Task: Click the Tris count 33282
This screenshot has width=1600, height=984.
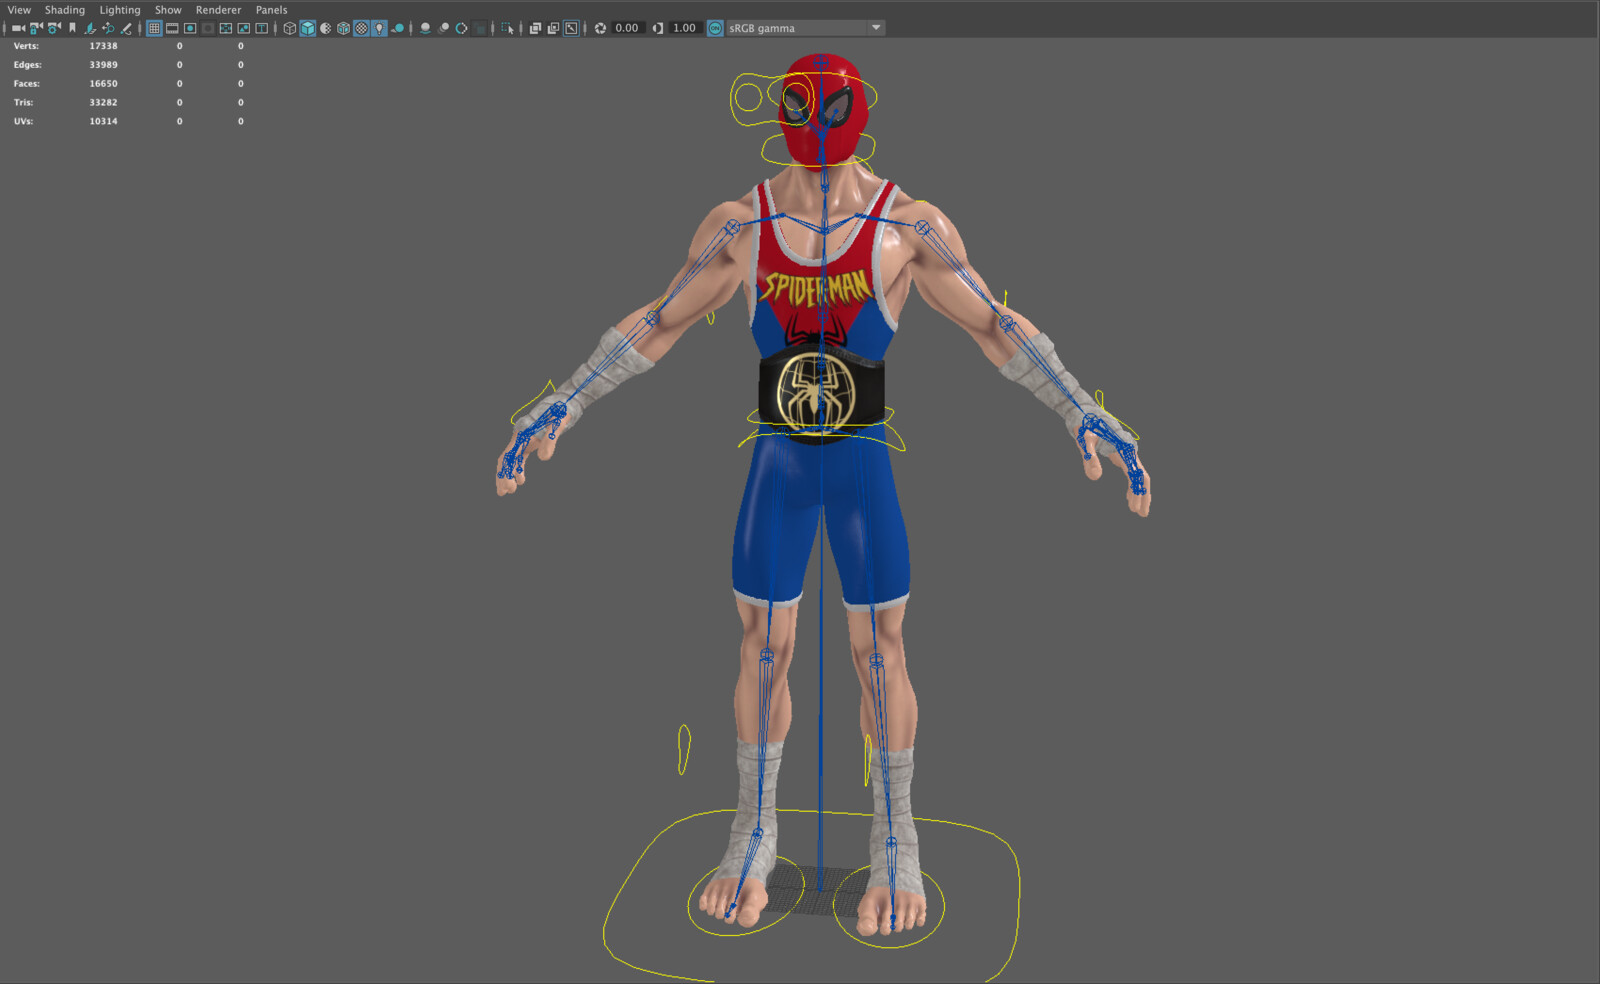Action: point(103,102)
